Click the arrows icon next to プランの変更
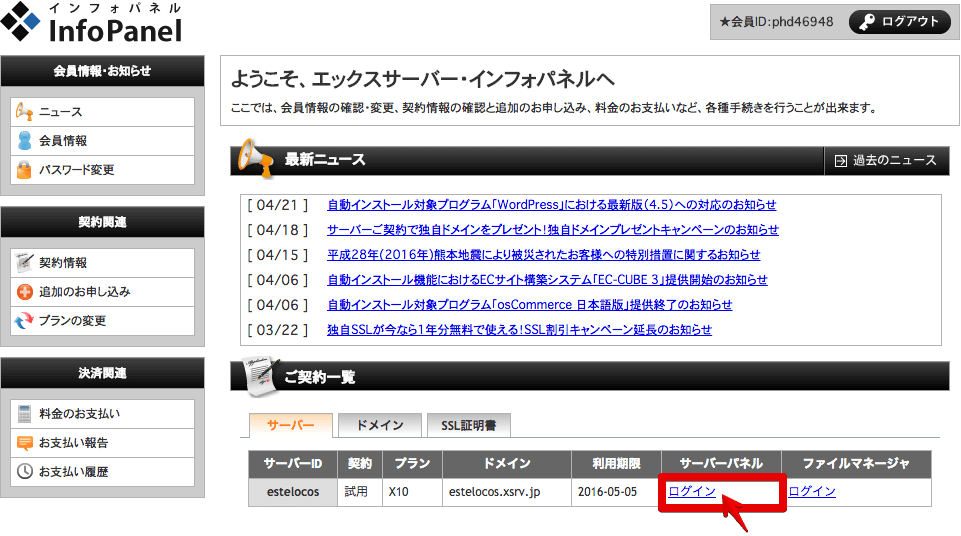 (24, 320)
